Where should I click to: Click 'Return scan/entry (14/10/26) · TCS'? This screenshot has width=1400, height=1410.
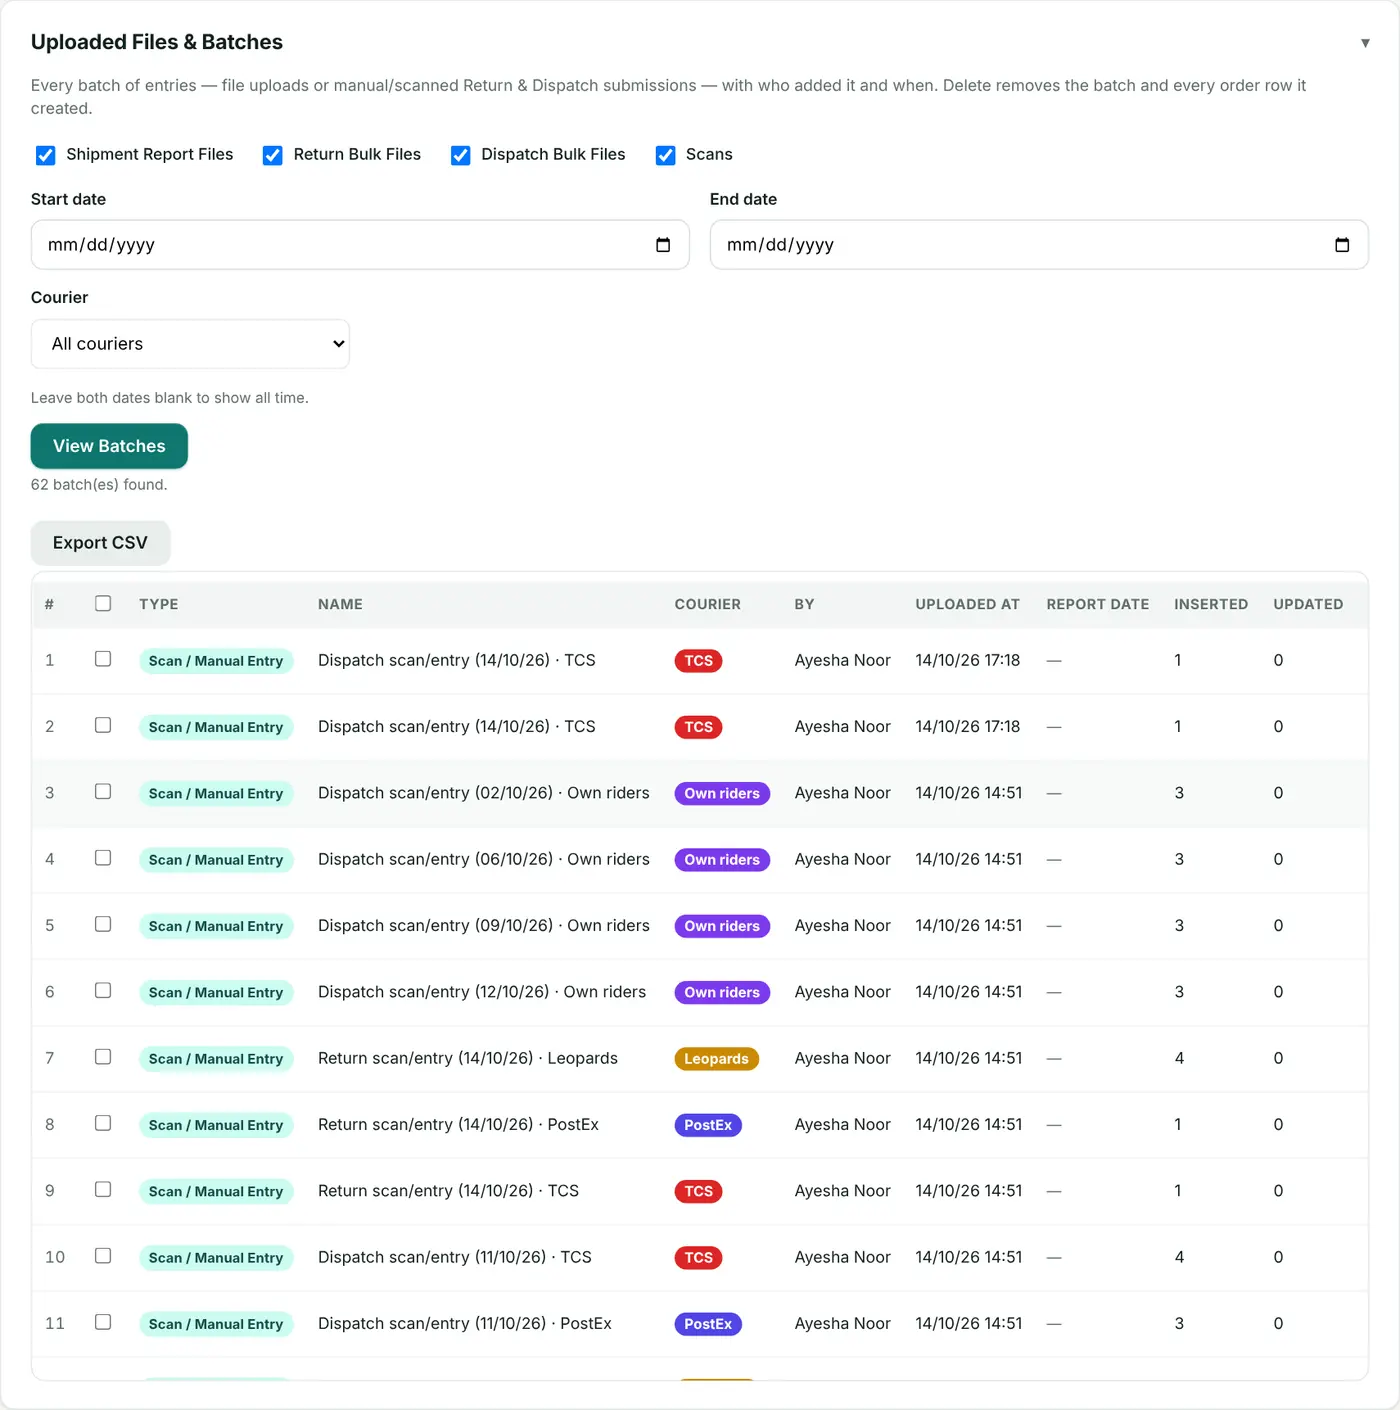coord(448,1191)
